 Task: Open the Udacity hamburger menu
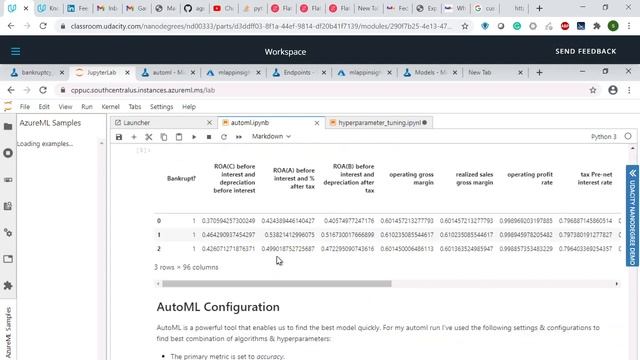[16, 51]
